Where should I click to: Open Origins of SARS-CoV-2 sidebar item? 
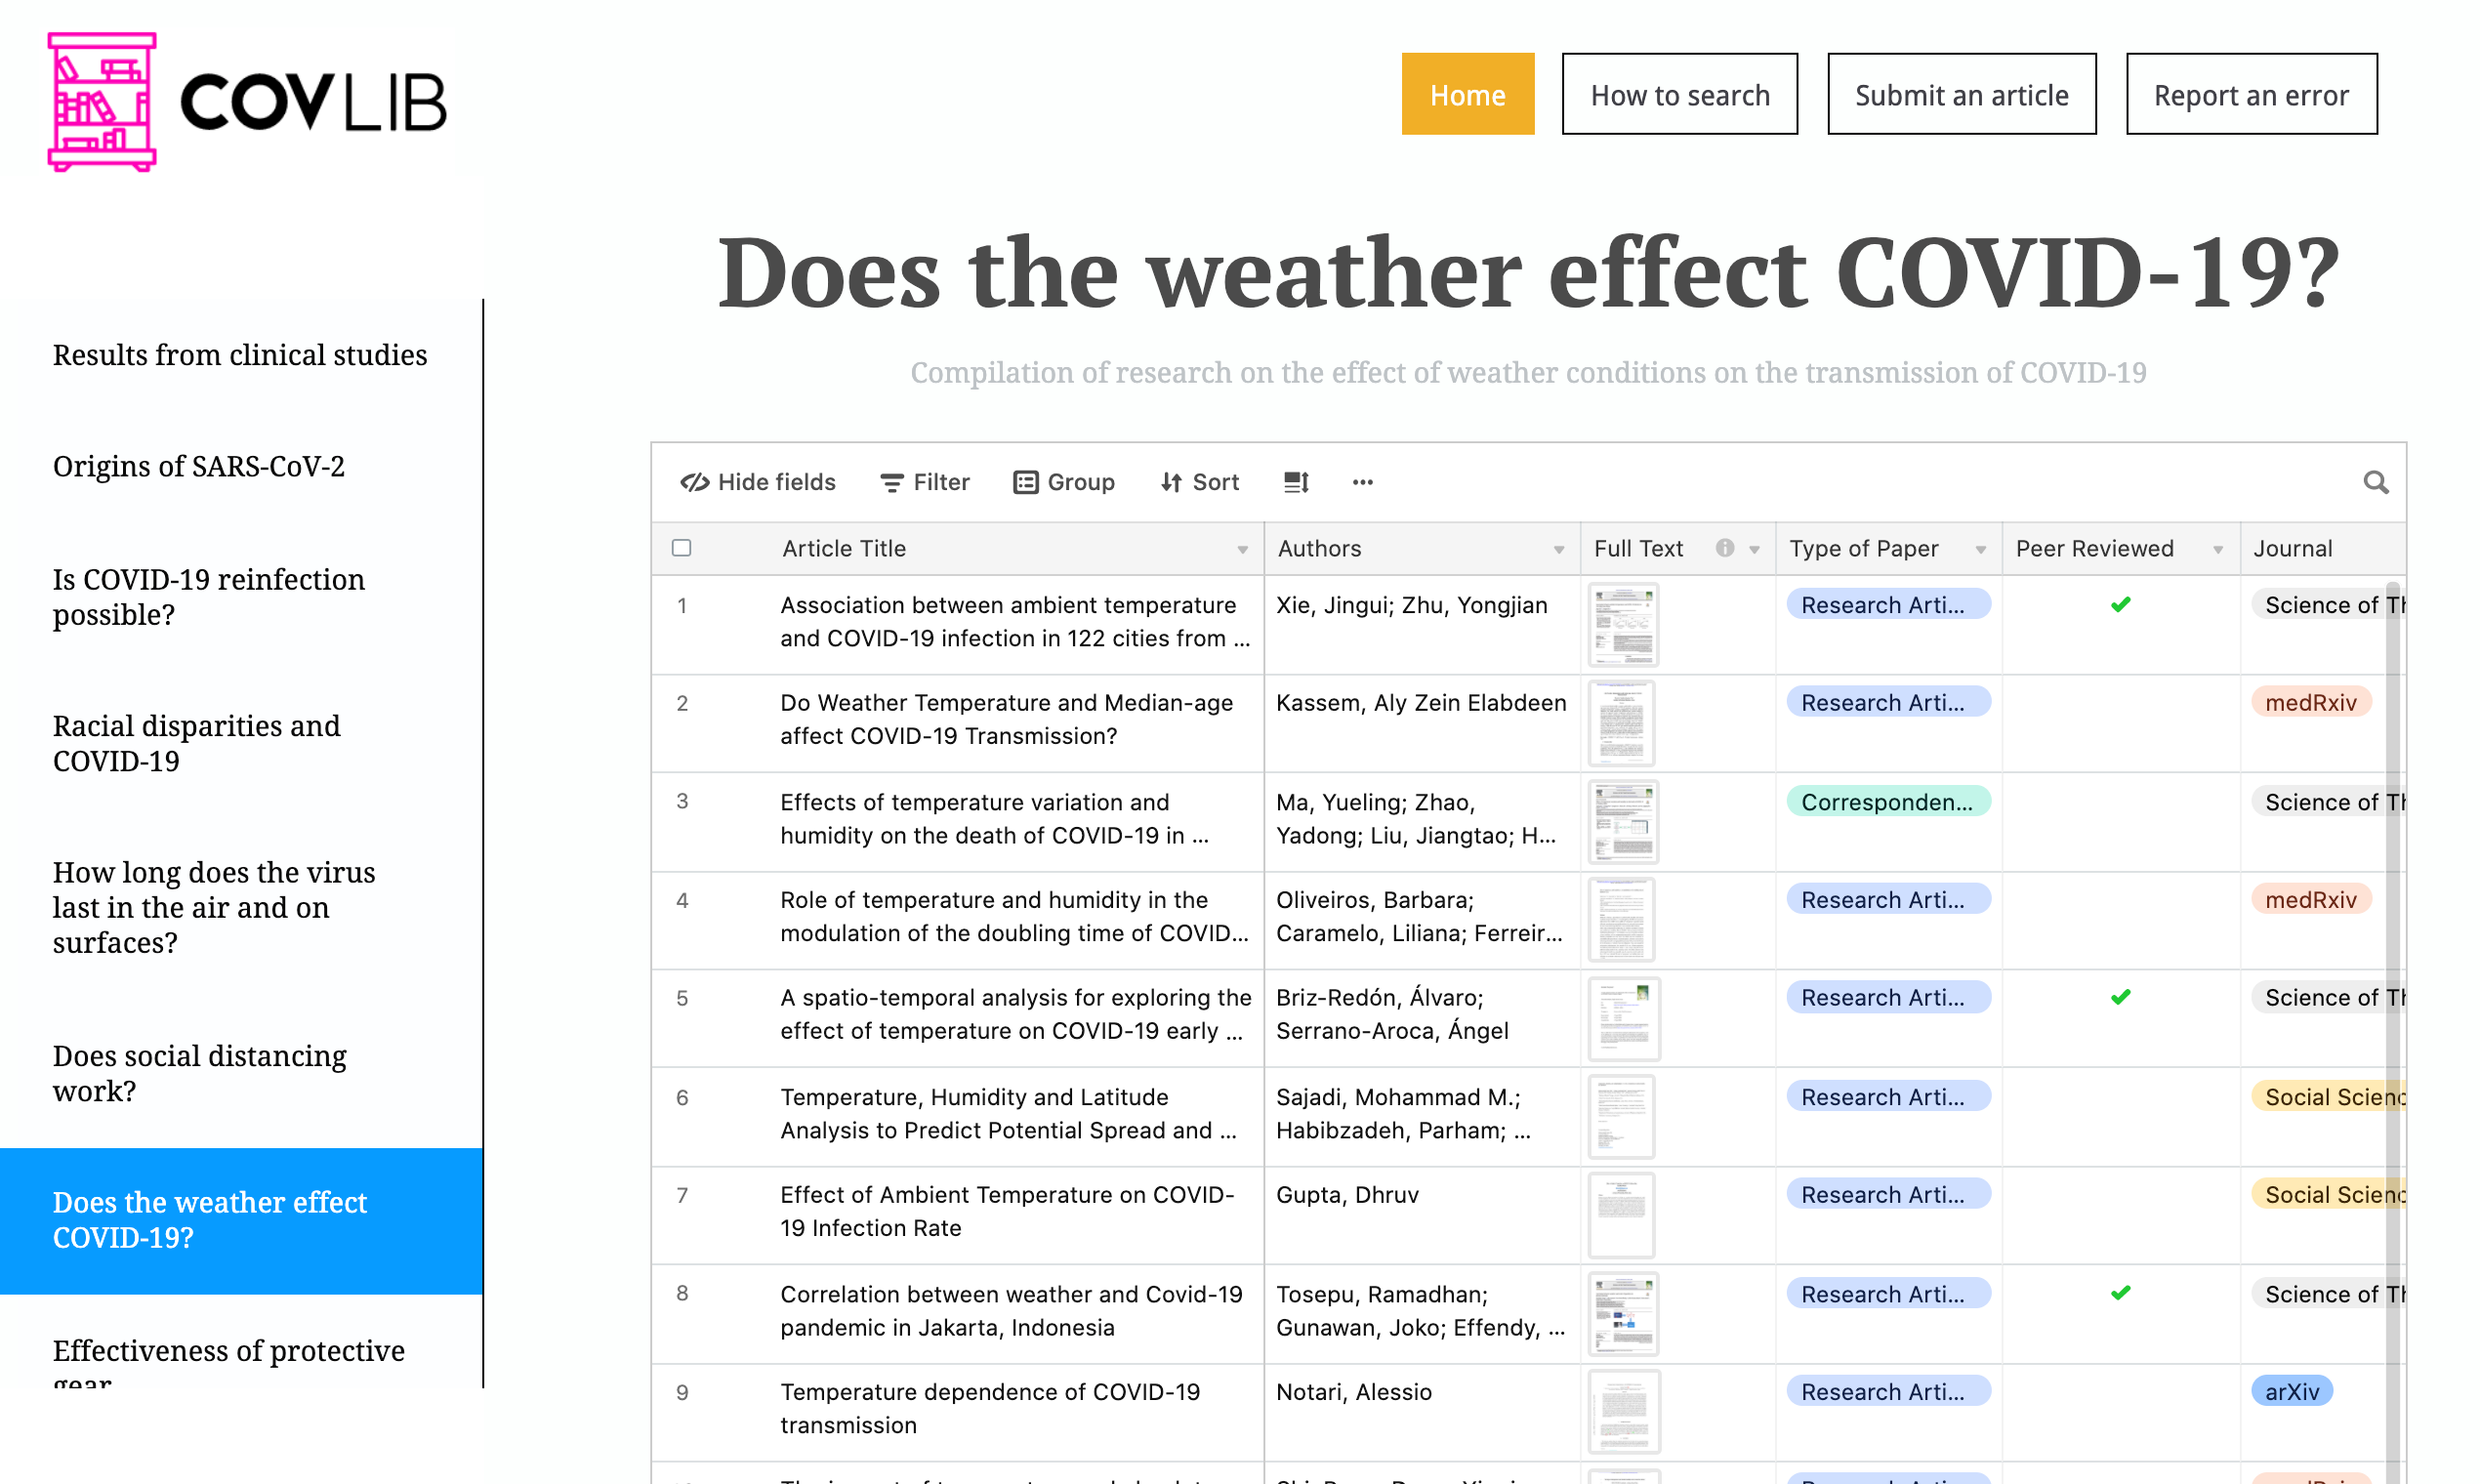pos(199,467)
